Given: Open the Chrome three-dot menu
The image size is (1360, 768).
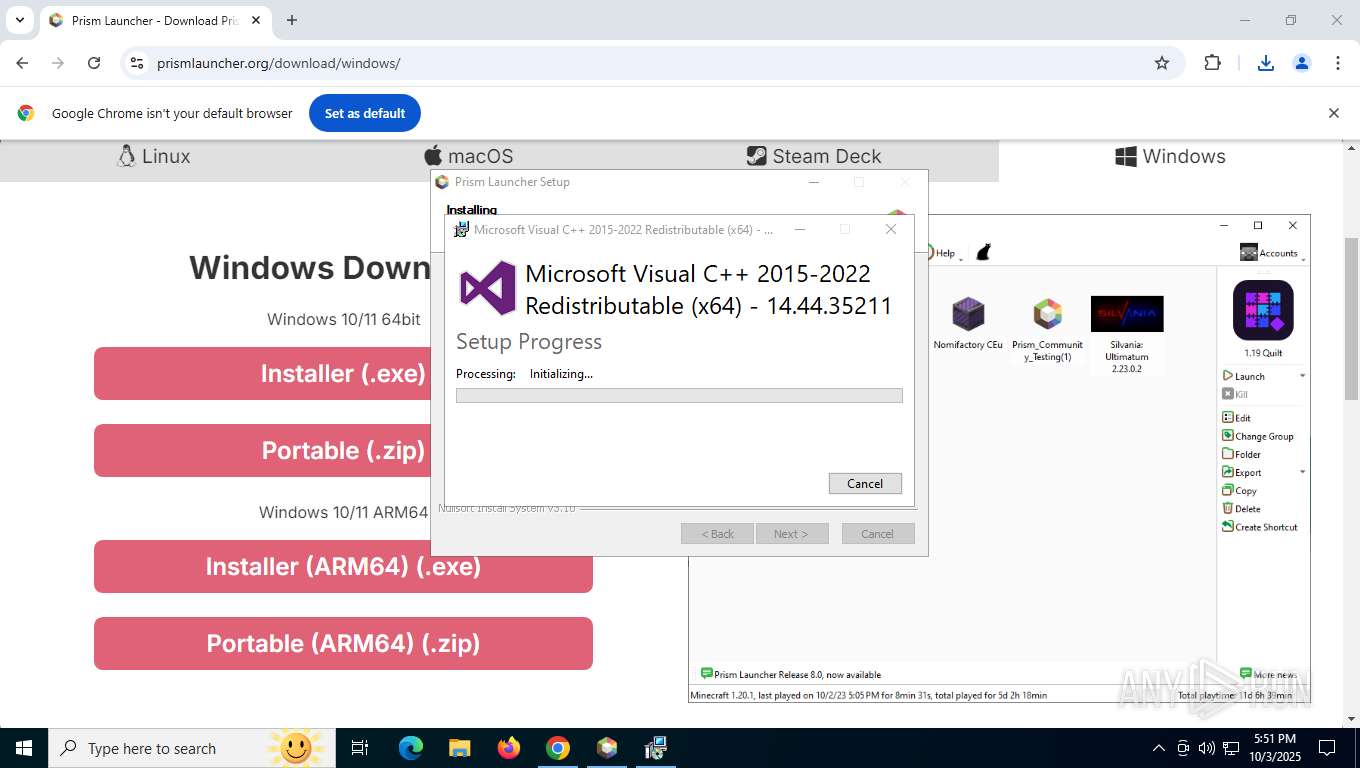Looking at the screenshot, I should point(1338,63).
